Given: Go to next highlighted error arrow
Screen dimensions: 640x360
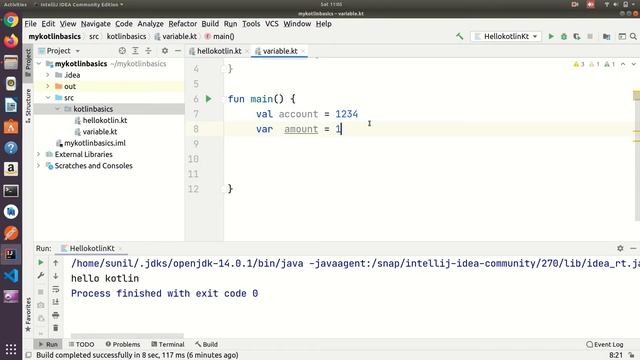Looking at the screenshot, I should [633, 64].
